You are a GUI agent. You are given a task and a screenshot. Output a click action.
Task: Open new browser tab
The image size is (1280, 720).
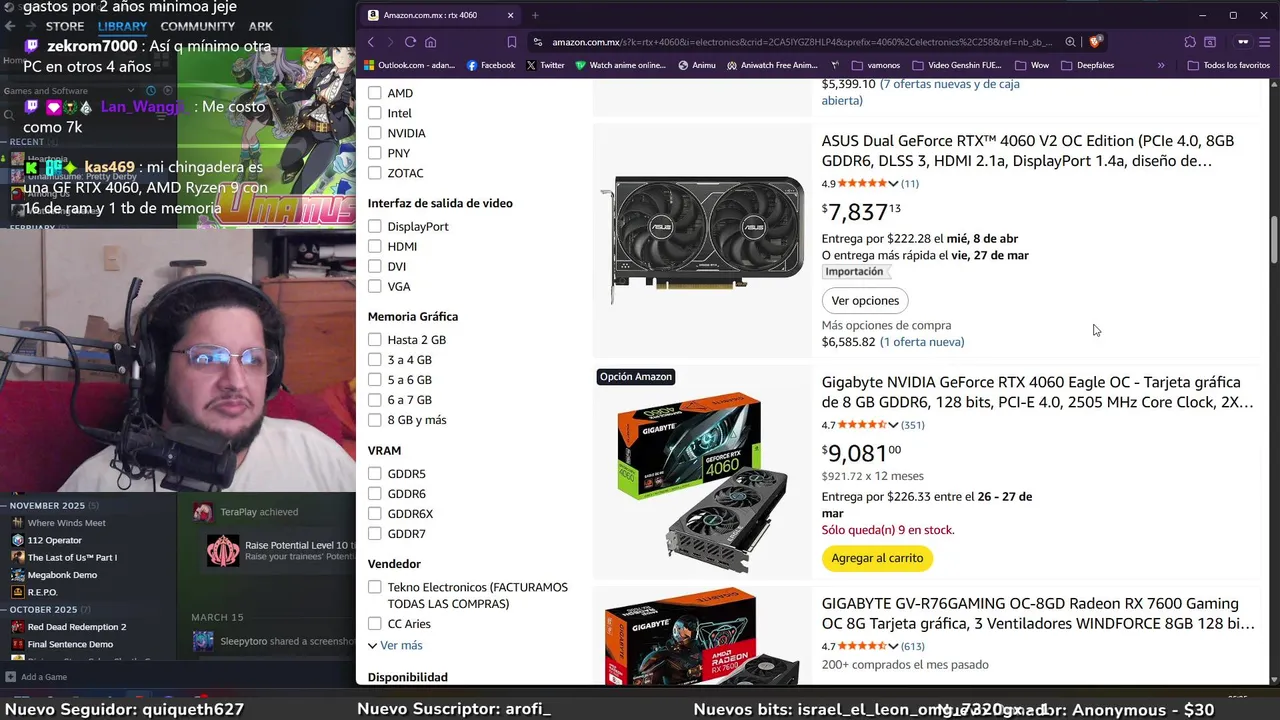(535, 15)
